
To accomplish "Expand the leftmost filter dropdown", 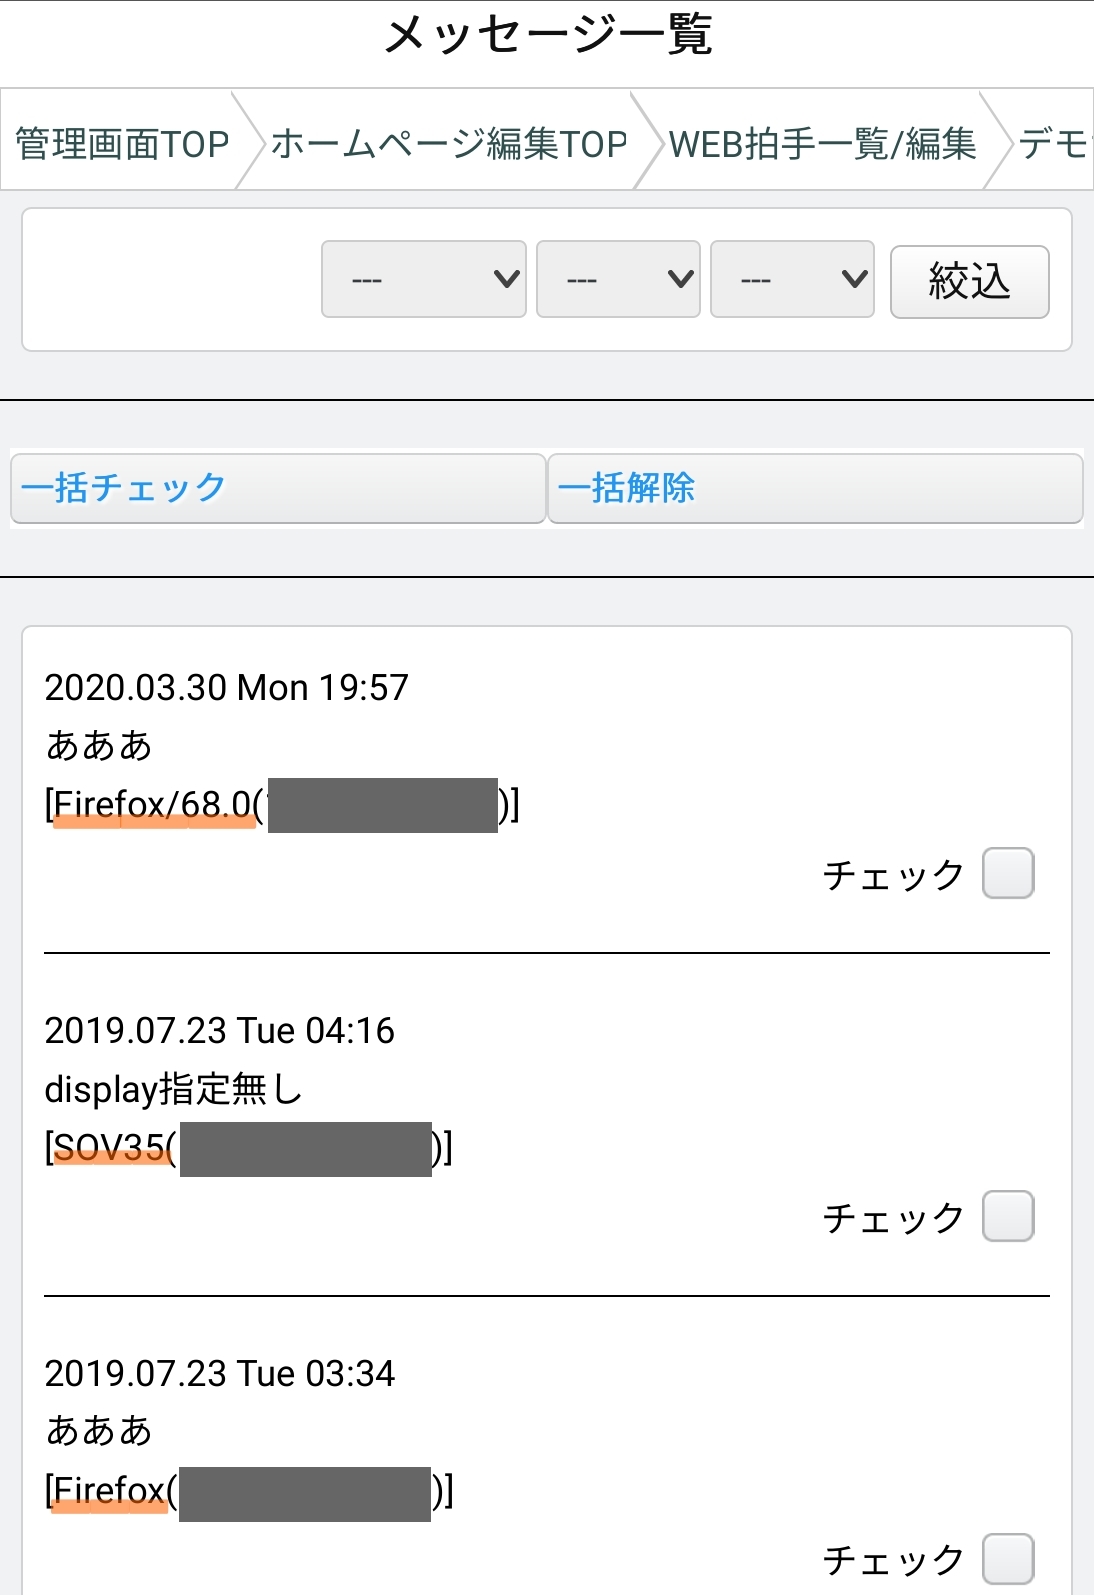I will tap(424, 280).
